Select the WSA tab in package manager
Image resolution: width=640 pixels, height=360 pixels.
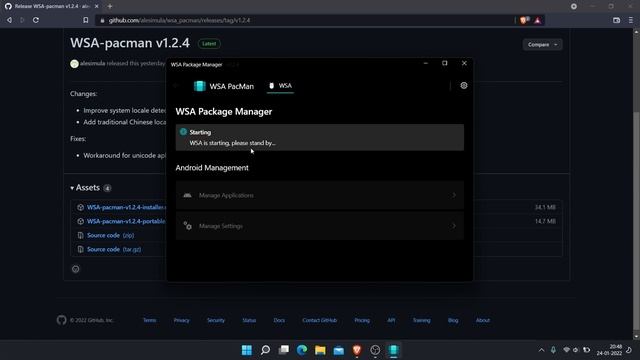click(x=280, y=86)
